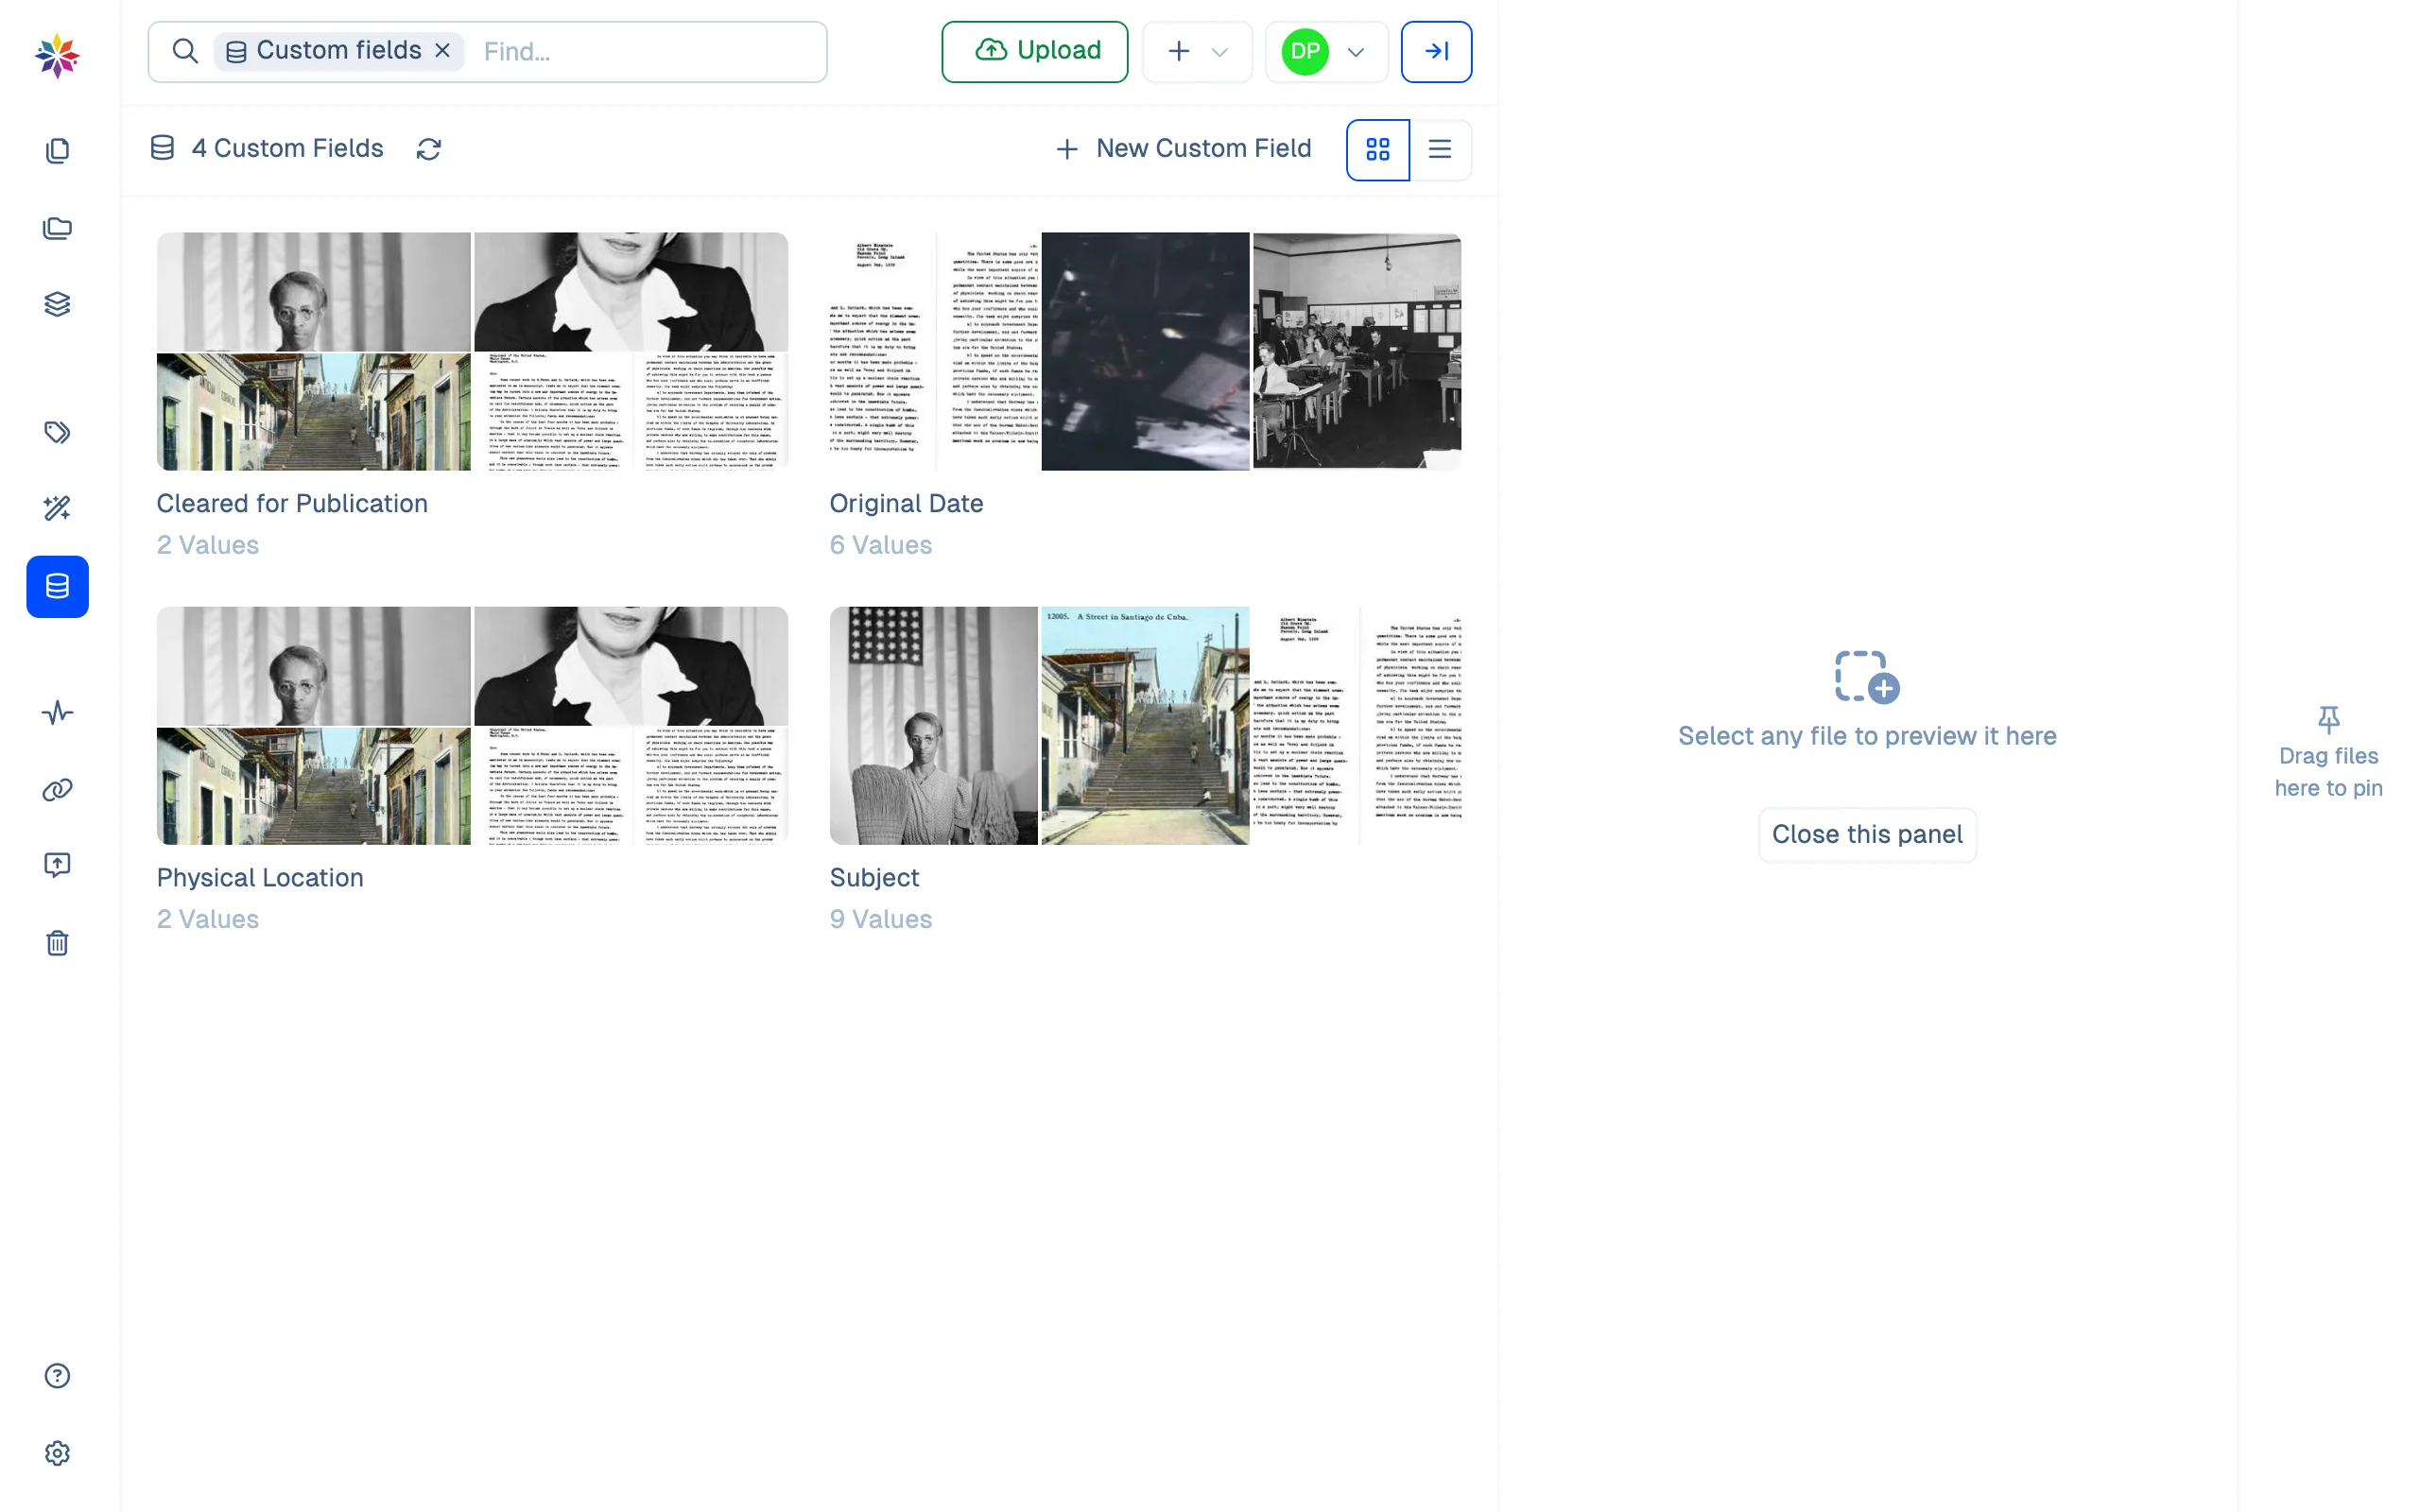The height and width of the screenshot is (1512, 2420).
Task: Collapse the right preview panel arrow button
Action: tap(1436, 51)
